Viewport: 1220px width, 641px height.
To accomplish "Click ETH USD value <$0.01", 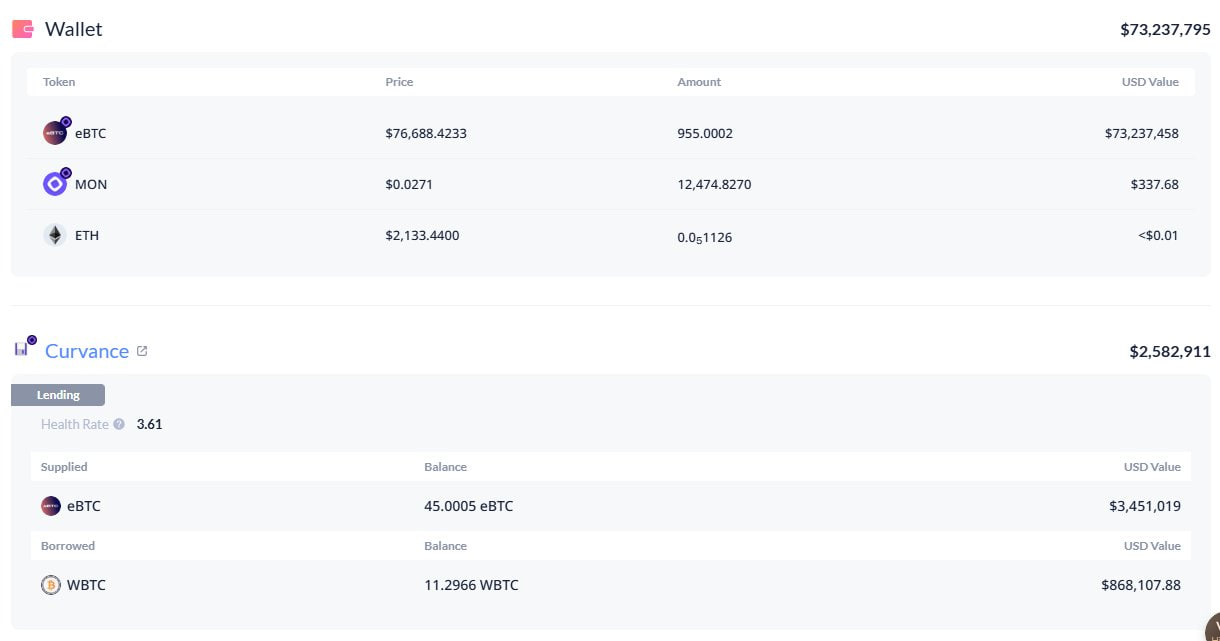I will coord(1159,236).
